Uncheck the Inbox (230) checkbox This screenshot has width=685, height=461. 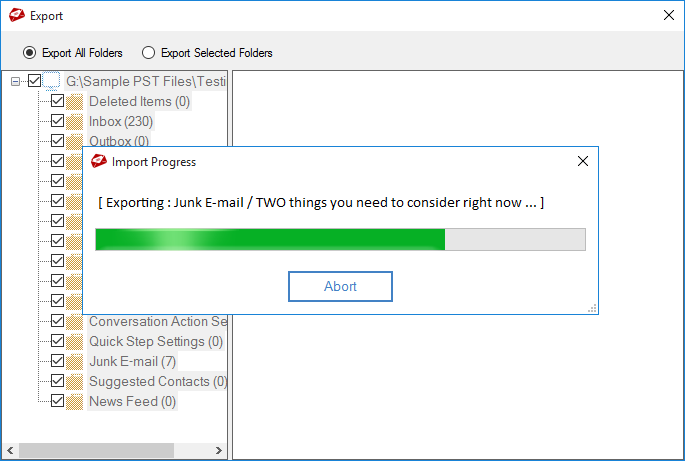pyautogui.click(x=57, y=121)
